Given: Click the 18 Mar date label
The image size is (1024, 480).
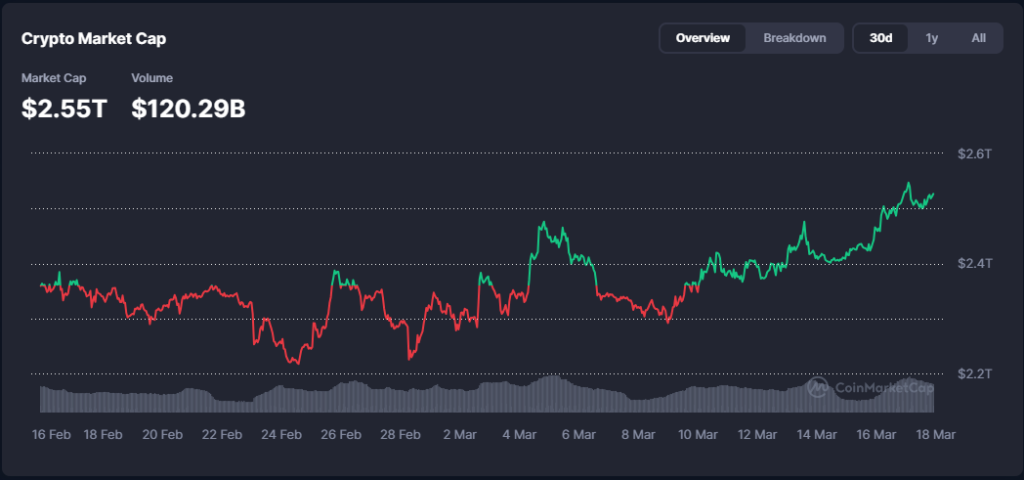Looking at the screenshot, I should click(x=936, y=435).
